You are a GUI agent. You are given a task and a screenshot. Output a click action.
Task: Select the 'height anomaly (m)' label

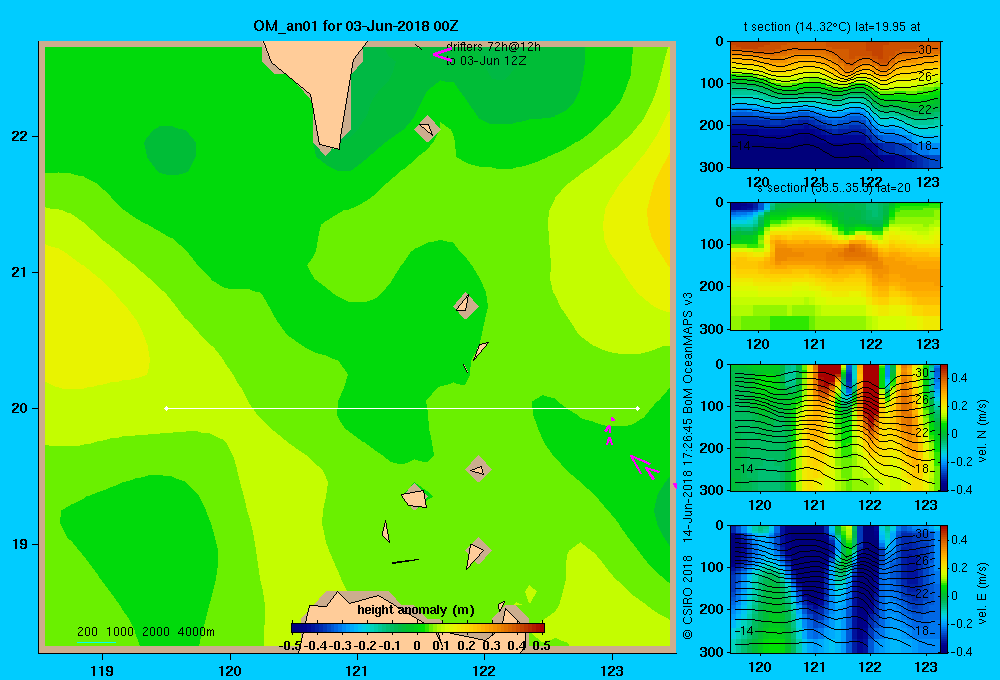(416, 610)
